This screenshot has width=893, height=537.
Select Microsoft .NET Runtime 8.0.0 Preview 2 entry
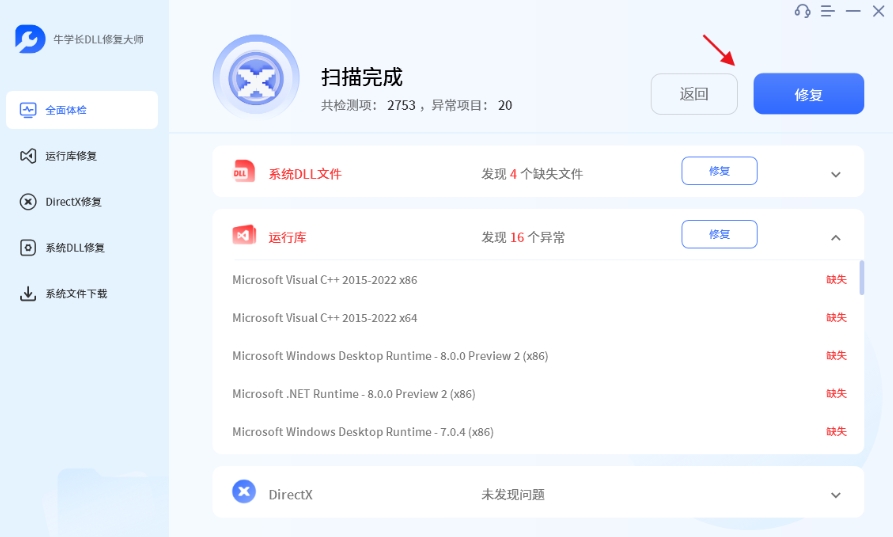click(354, 394)
